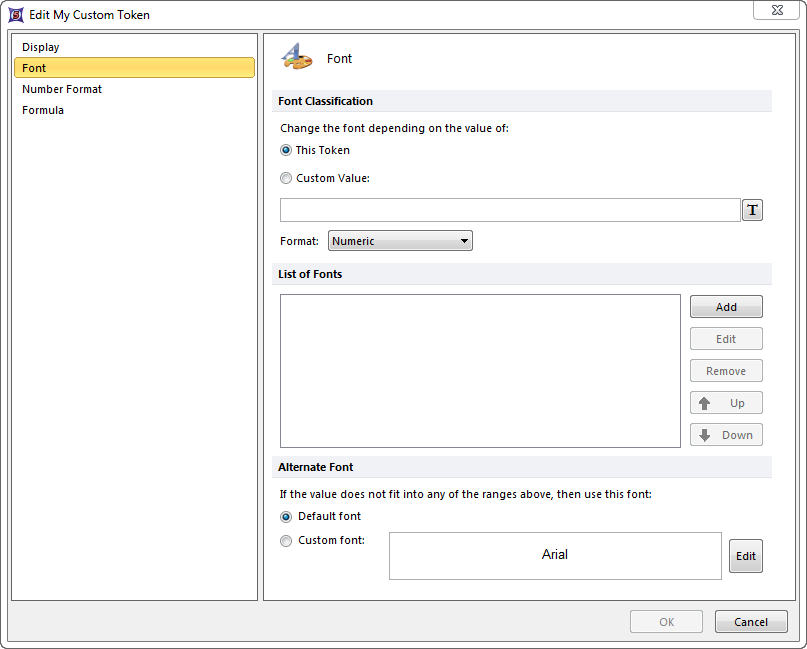The image size is (807, 649).
Task: Enable the Custom font radio option
Action: tap(287, 541)
